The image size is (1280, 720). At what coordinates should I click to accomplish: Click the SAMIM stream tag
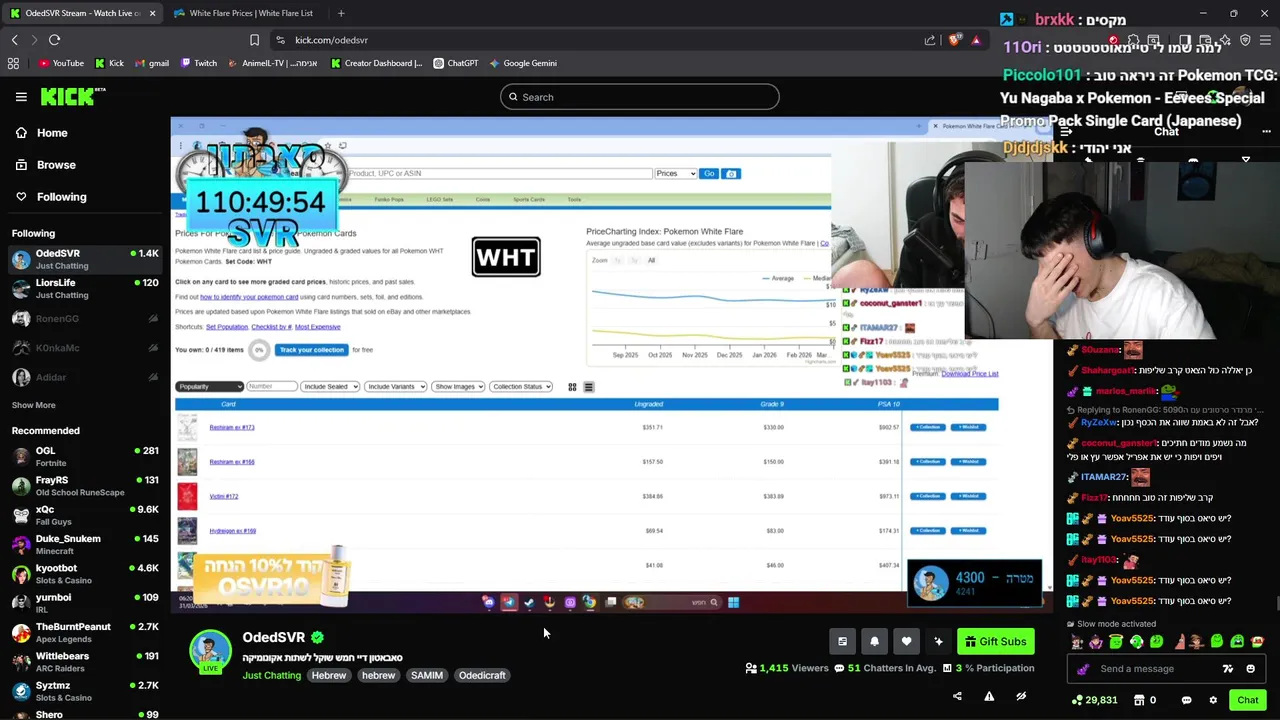point(427,675)
